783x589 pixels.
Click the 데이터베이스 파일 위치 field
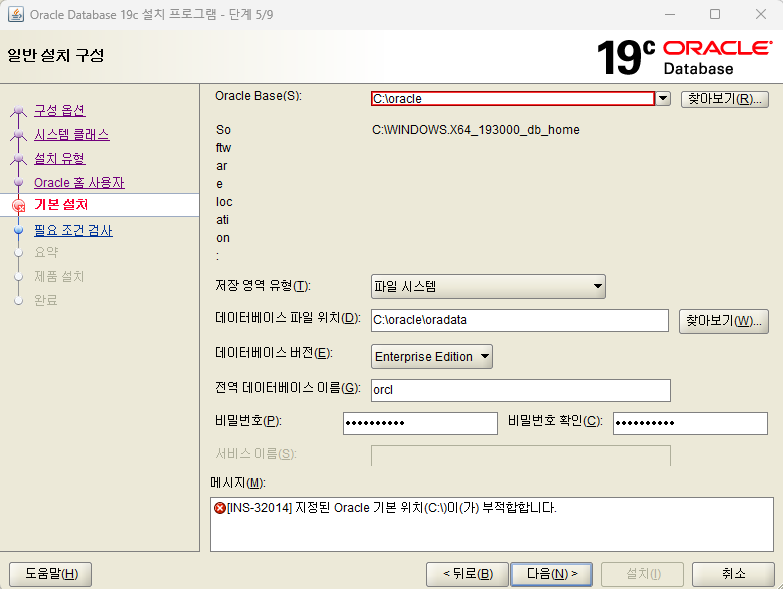519,320
